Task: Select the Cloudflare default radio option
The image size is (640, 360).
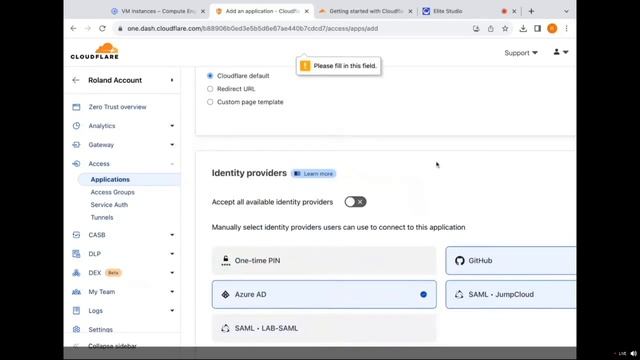Action: pos(210,76)
